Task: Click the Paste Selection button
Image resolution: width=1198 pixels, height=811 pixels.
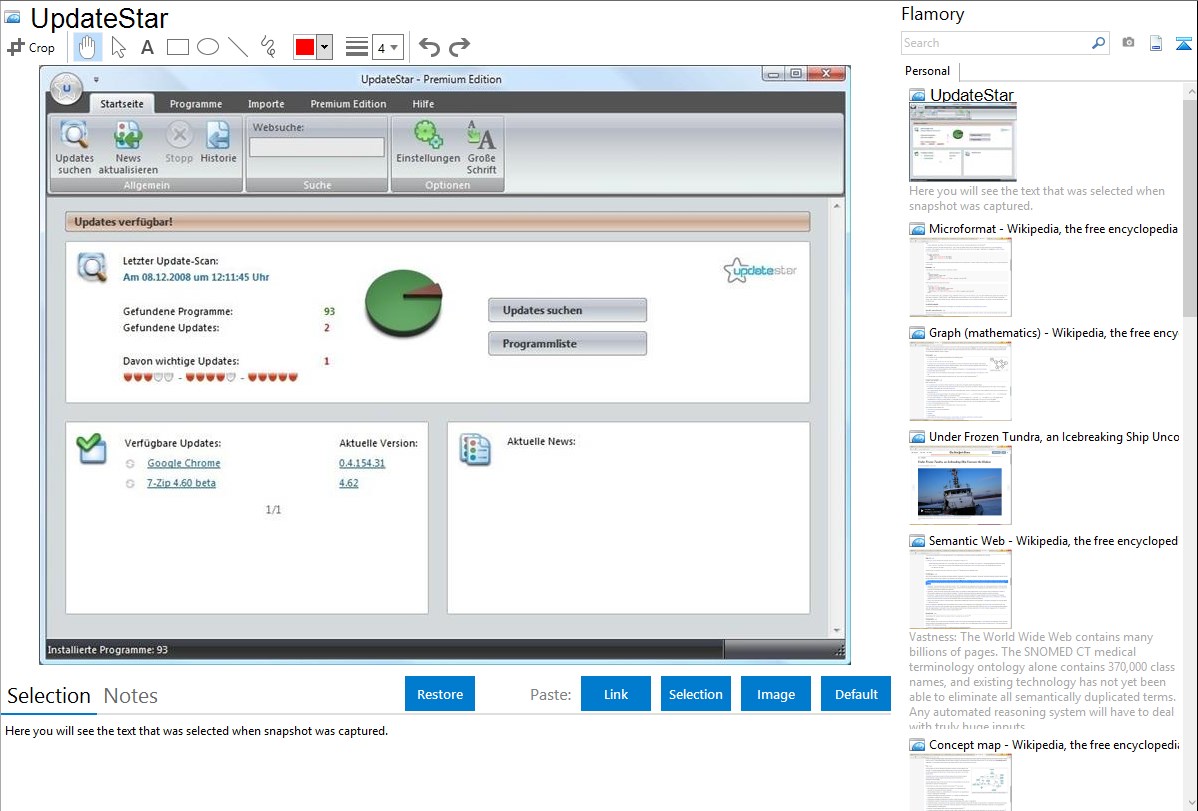Action: pyautogui.click(x=695, y=694)
